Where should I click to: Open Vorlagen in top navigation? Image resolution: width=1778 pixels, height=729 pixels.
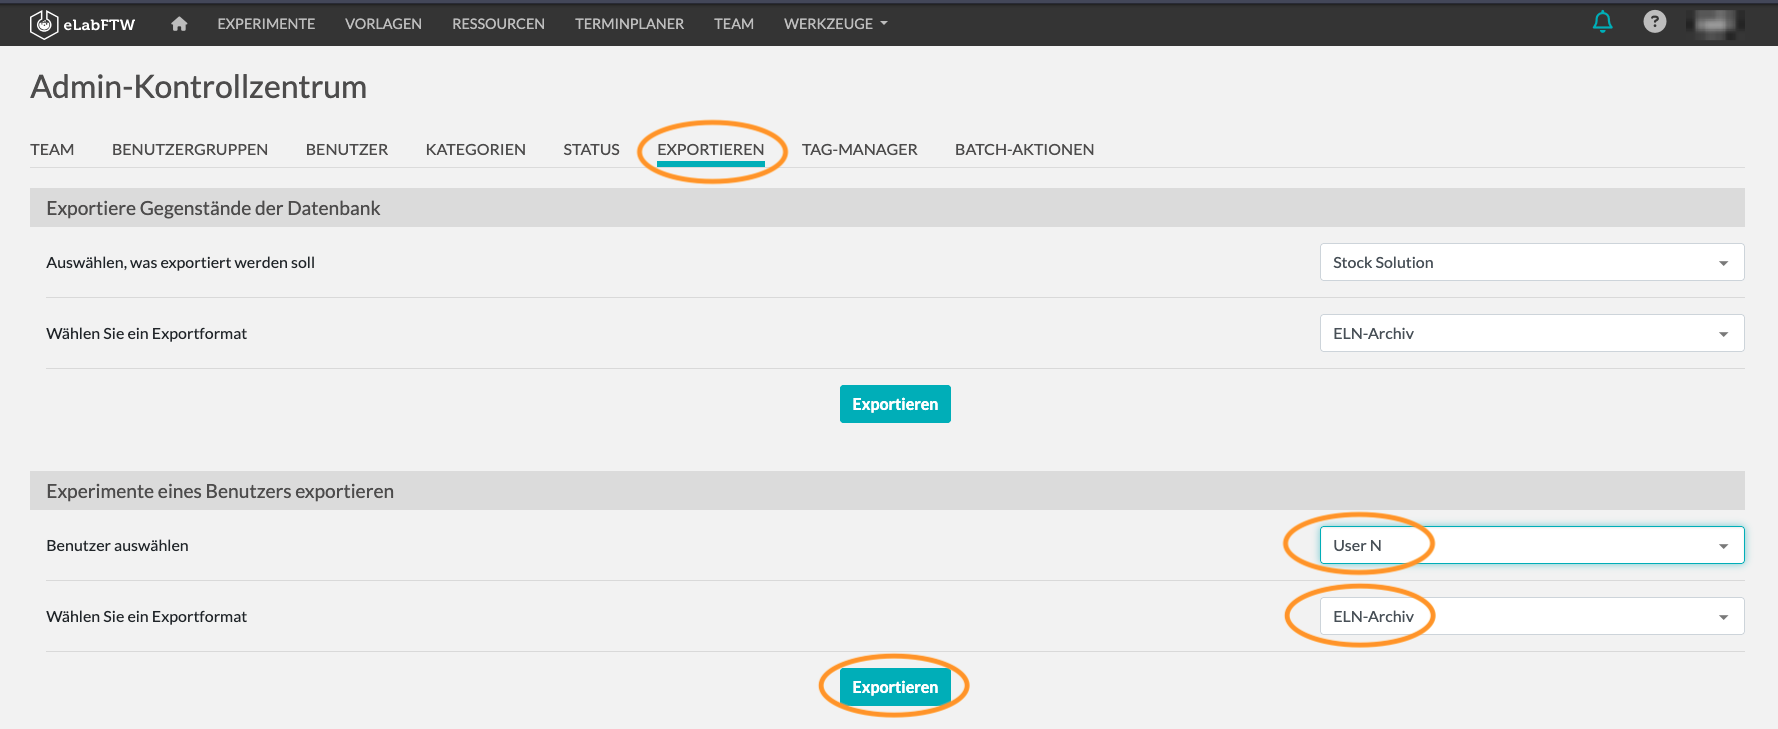coord(383,24)
